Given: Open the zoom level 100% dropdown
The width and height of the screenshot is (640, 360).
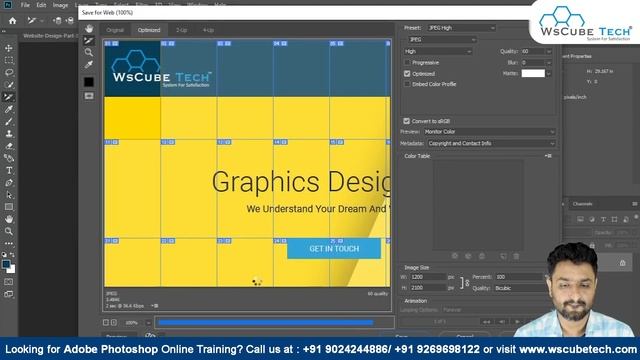Looking at the screenshot, I should [x=148, y=322].
